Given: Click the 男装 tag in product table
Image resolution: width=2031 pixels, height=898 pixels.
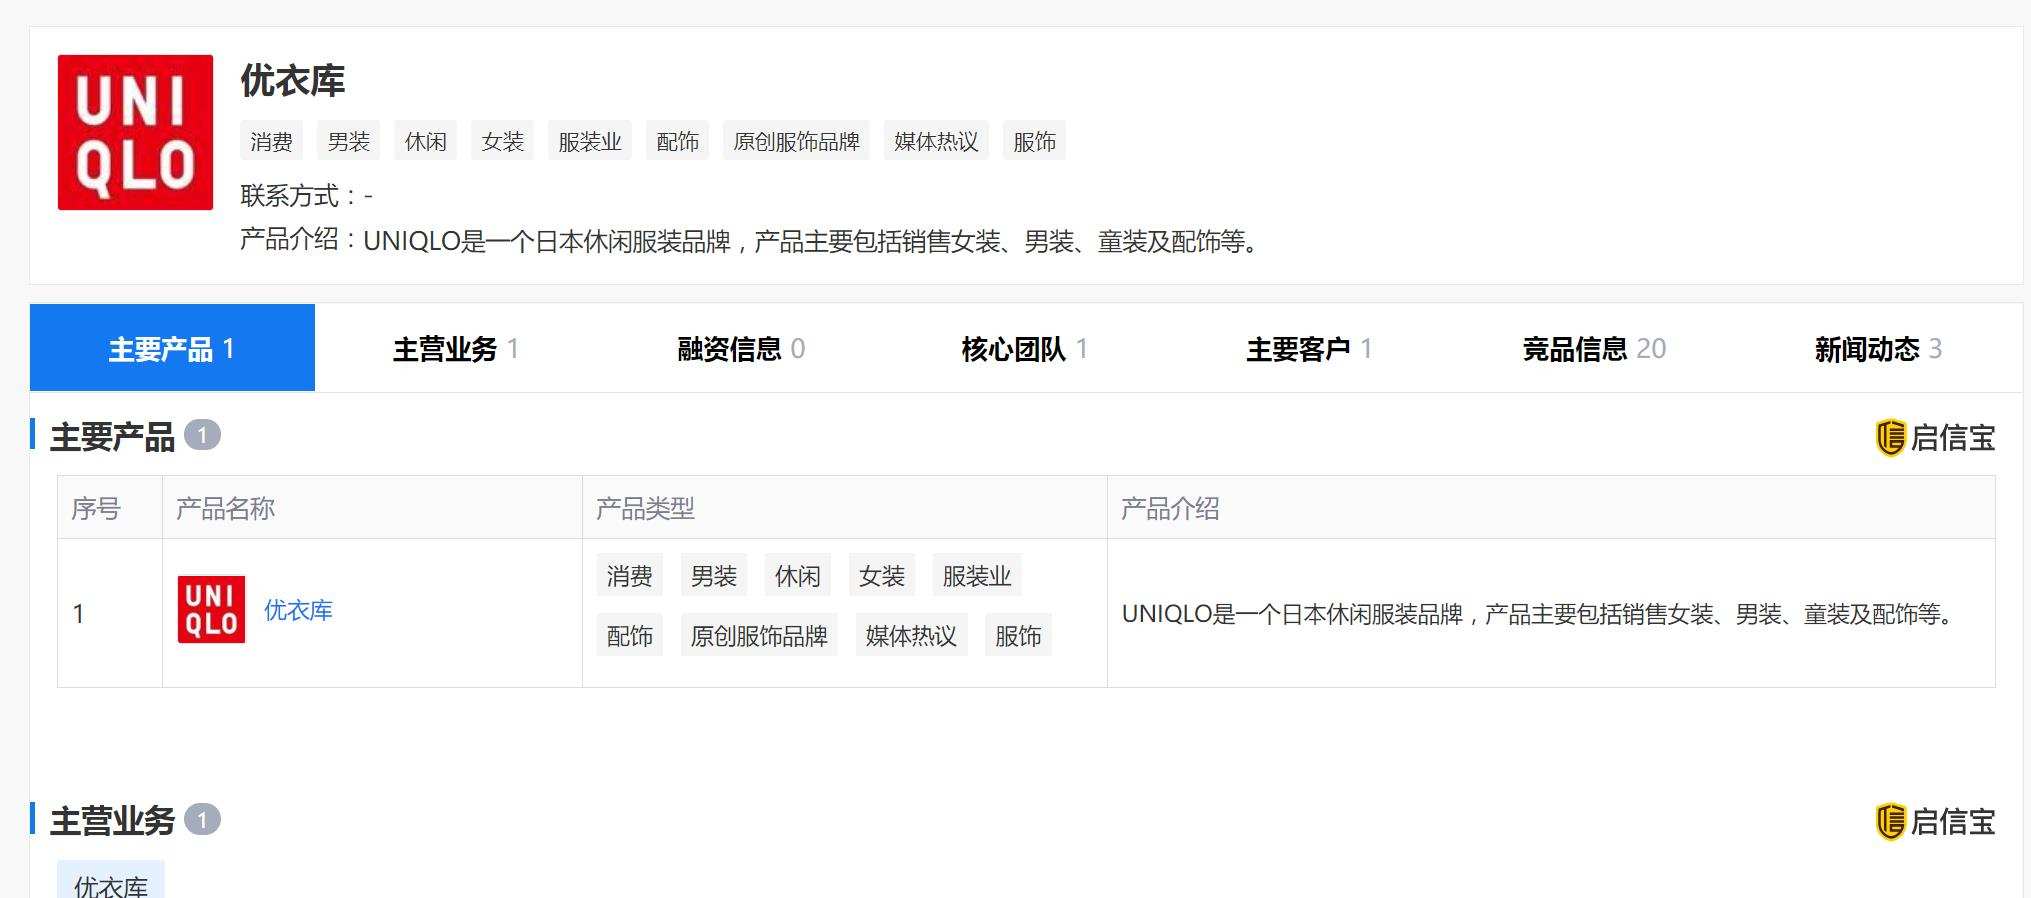Looking at the screenshot, I should pyautogui.click(x=714, y=576).
